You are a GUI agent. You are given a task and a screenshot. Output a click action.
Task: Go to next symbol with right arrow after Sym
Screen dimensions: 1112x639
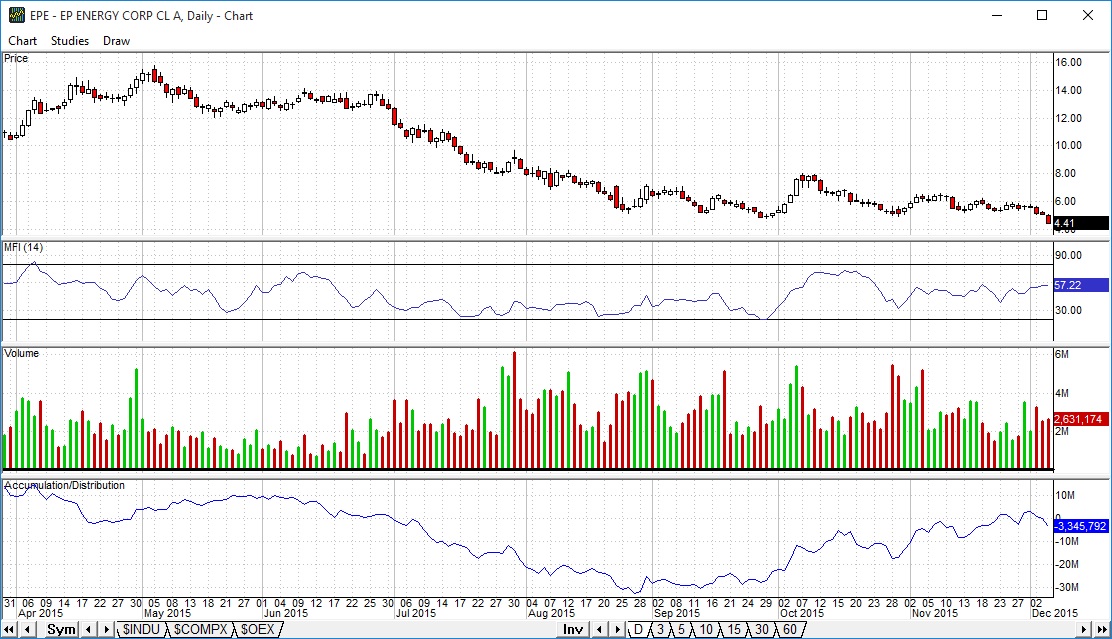[106, 630]
